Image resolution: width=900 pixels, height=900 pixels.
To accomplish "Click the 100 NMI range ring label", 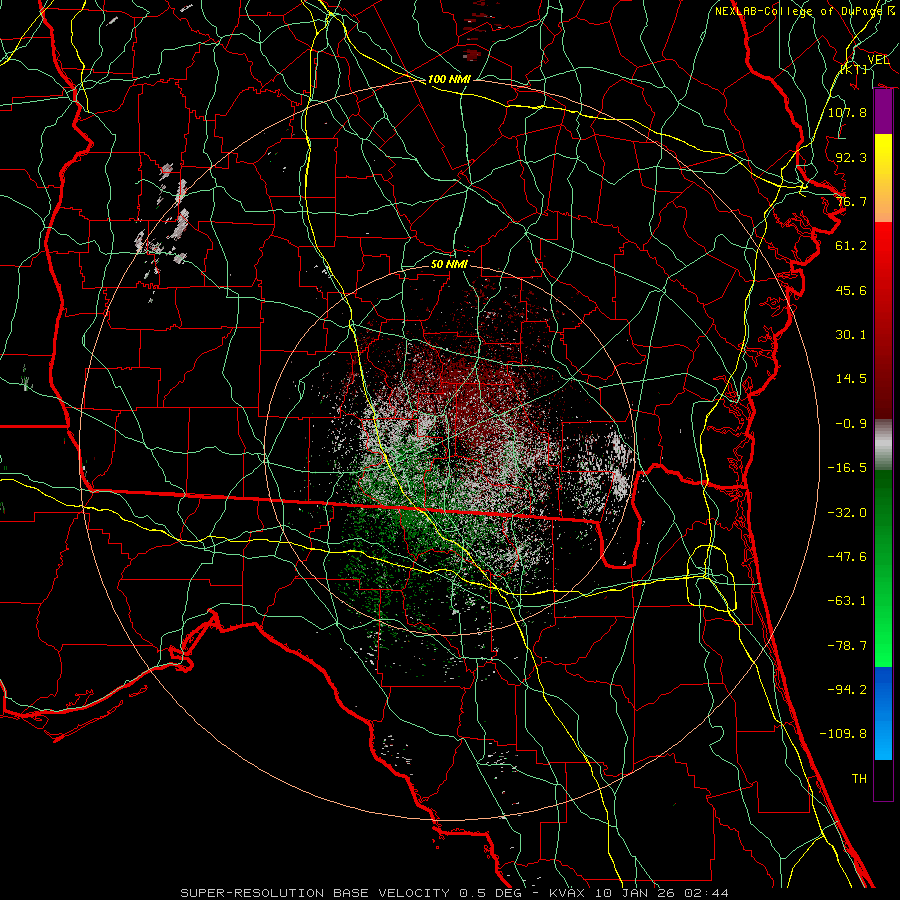I will (449, 79).
